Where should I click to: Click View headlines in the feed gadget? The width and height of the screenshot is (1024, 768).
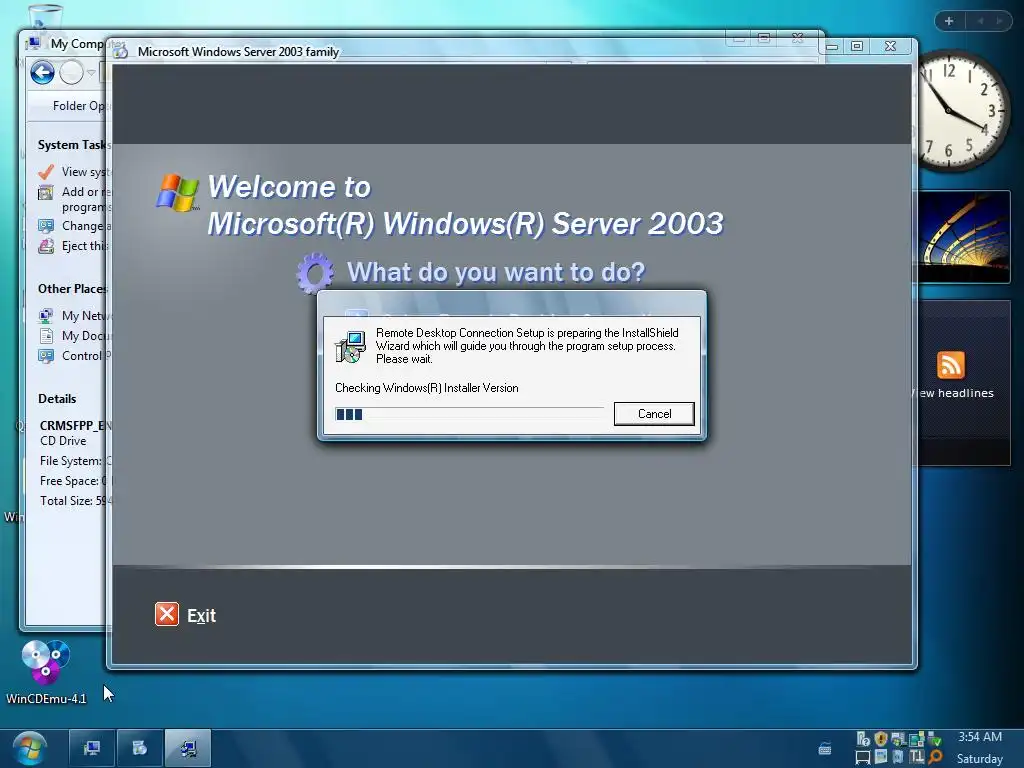[955, 393]
